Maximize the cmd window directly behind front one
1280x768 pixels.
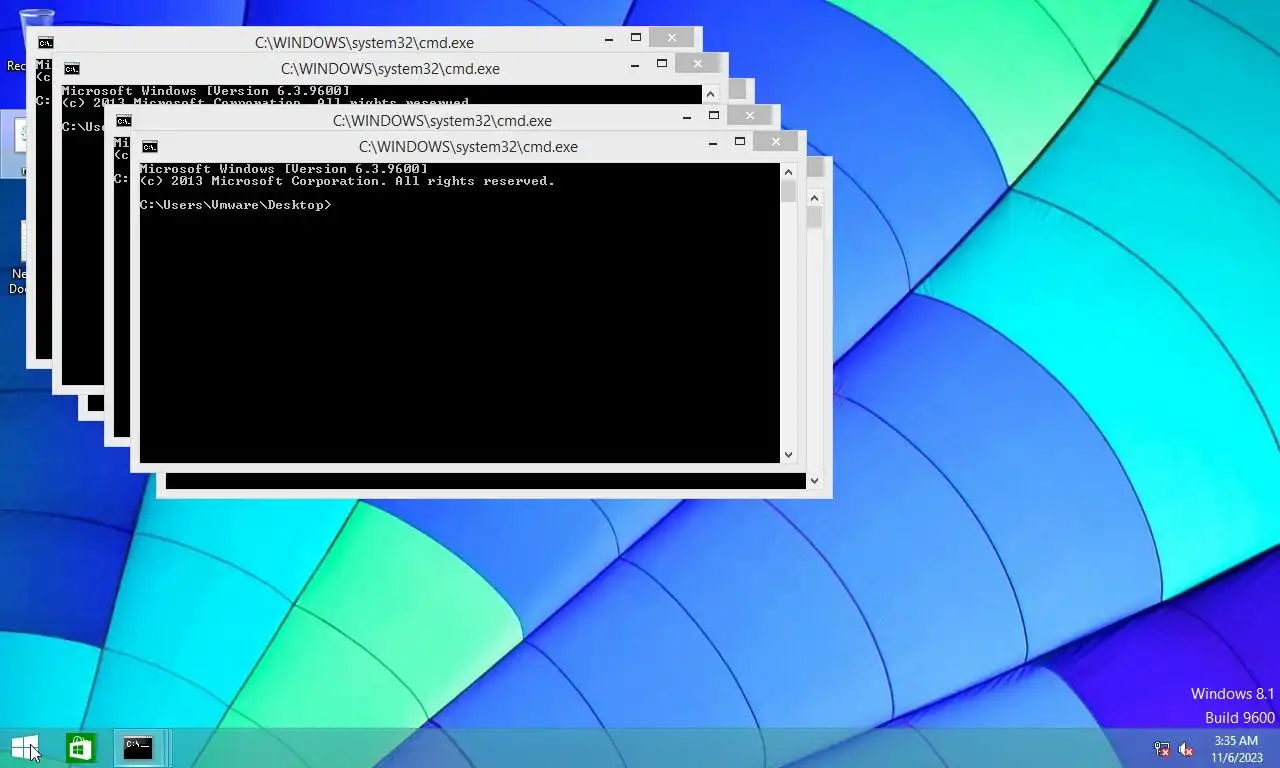(x=714, y=116)
